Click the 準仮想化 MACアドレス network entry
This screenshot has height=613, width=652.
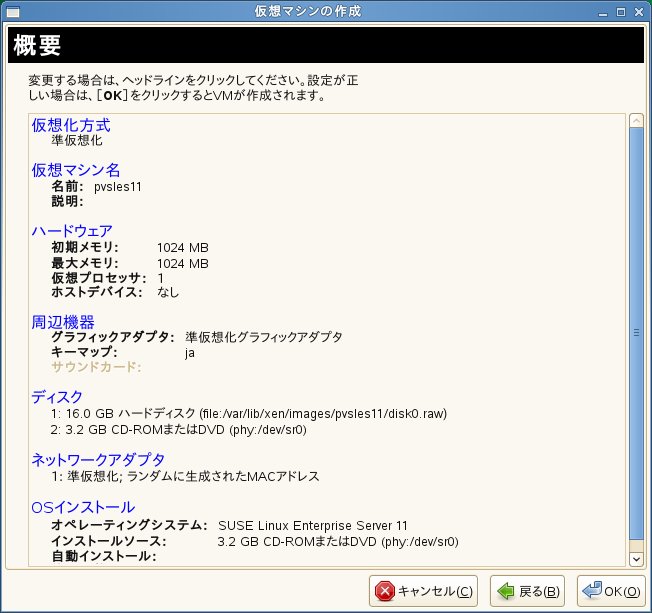(x=185, y=476)
